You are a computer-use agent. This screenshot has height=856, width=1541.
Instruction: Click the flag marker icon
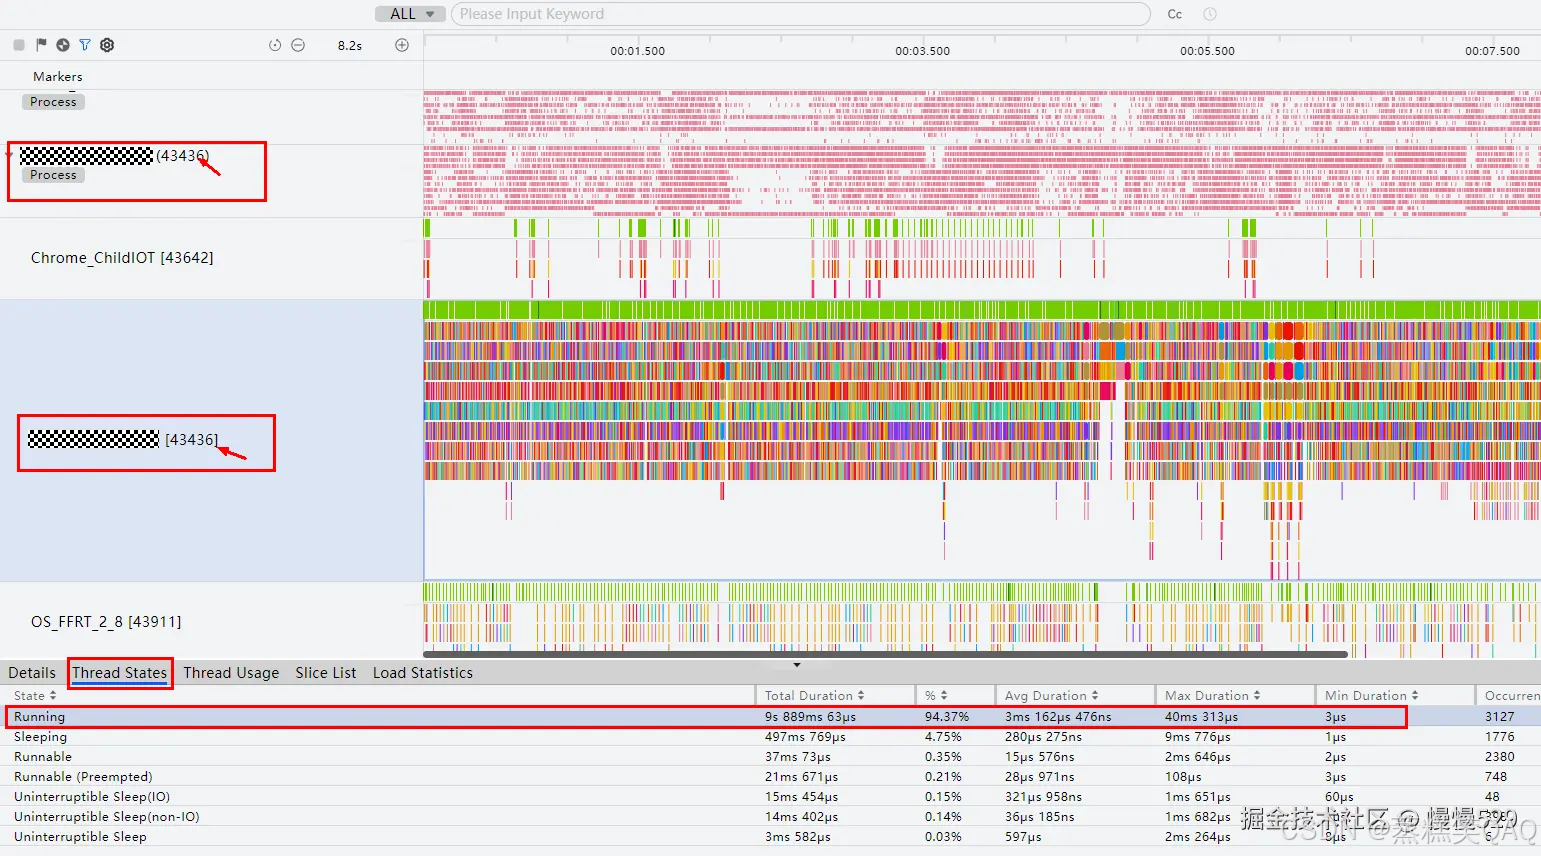pyautogui.click(x=41, y=45)
